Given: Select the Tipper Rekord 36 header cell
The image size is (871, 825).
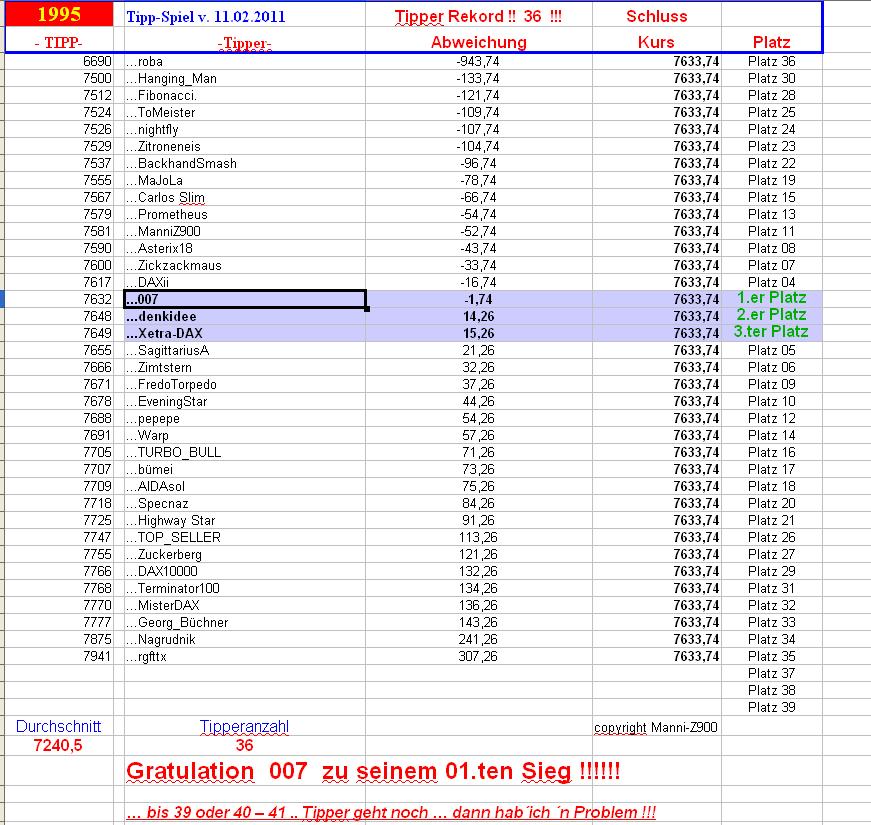Looking at the screenshot, I should (x=478, y=16).
